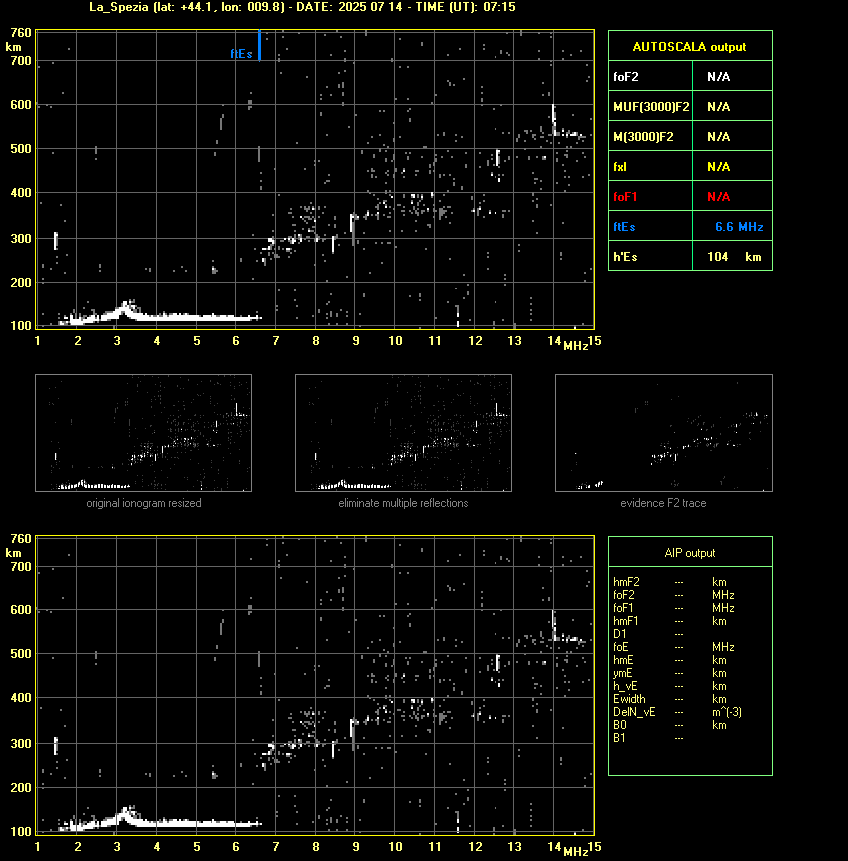Click the red foF1 label in AUTOSCALA table

pyautogui.click(x=625, y=197)
